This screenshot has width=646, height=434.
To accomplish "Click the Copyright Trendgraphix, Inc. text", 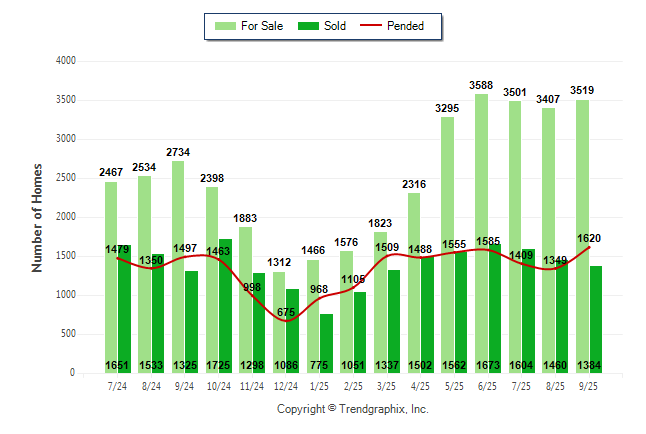I will click(352, 409).
